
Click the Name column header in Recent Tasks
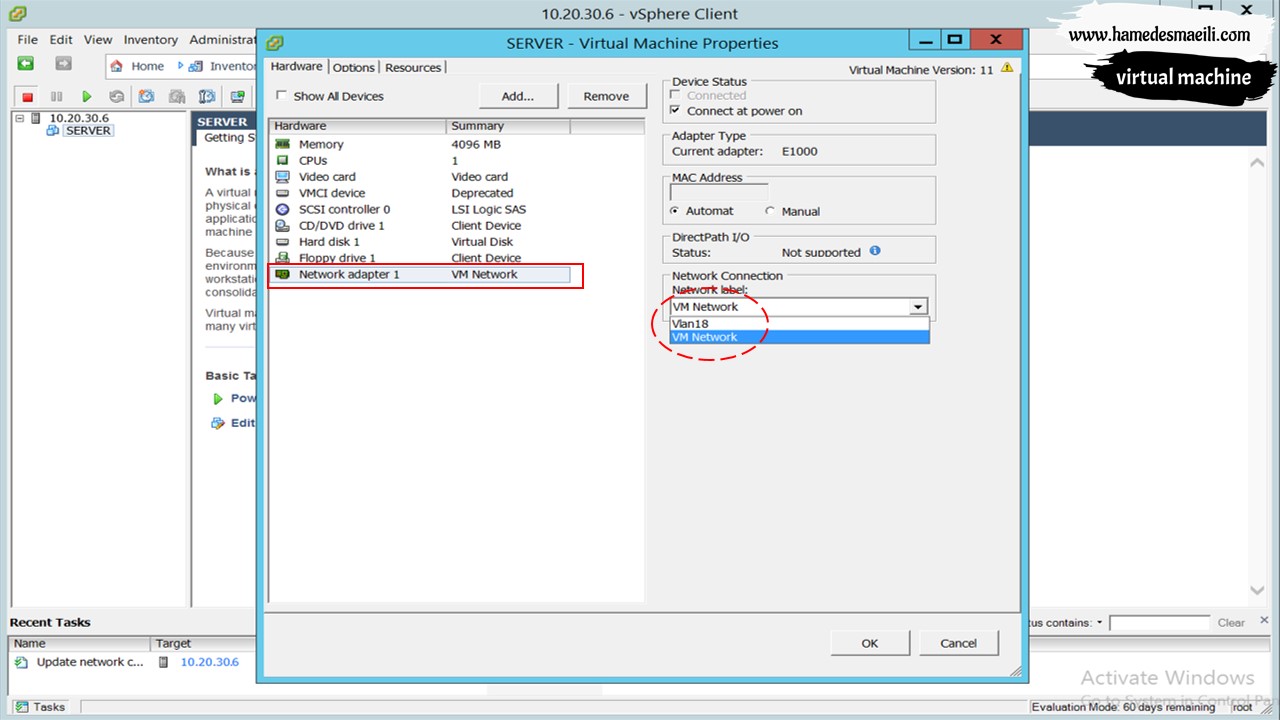(80, 644)
